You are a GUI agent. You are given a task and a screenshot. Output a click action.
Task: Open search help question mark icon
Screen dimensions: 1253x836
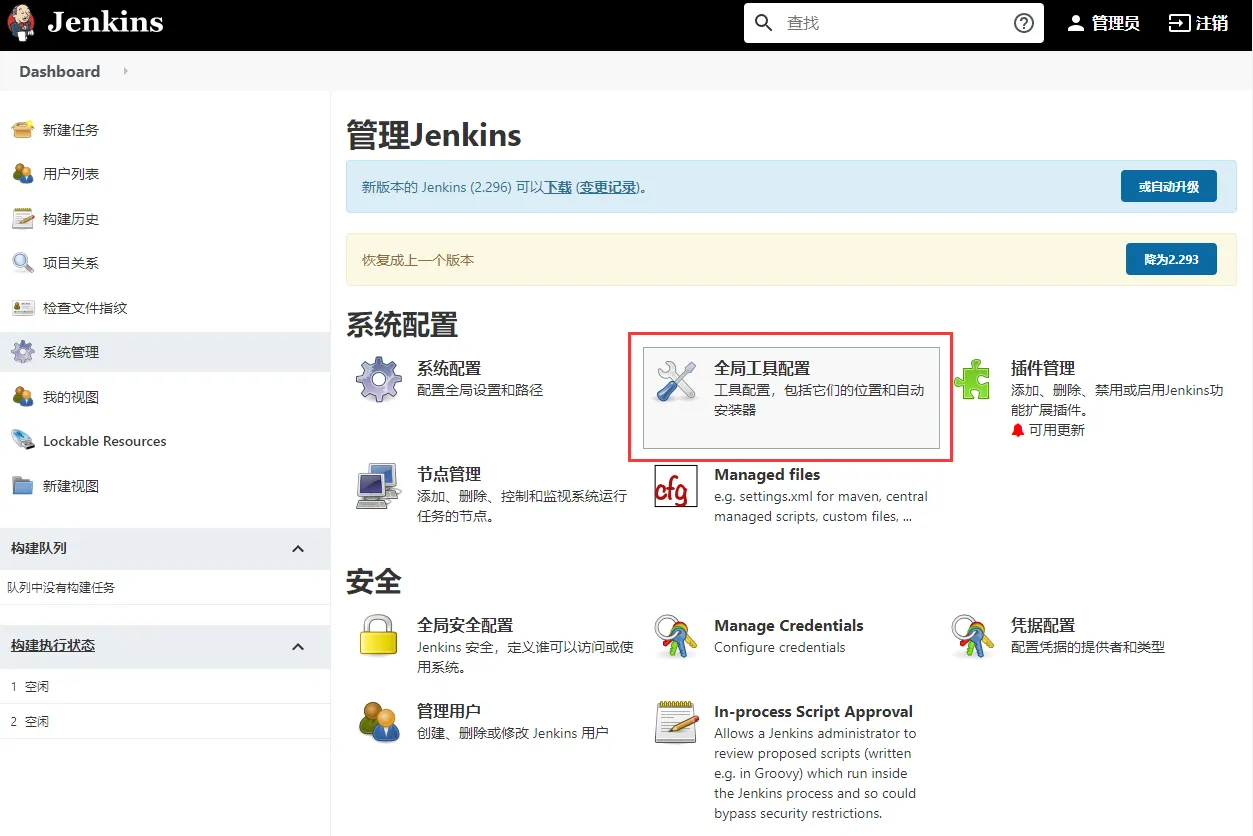1024,23
